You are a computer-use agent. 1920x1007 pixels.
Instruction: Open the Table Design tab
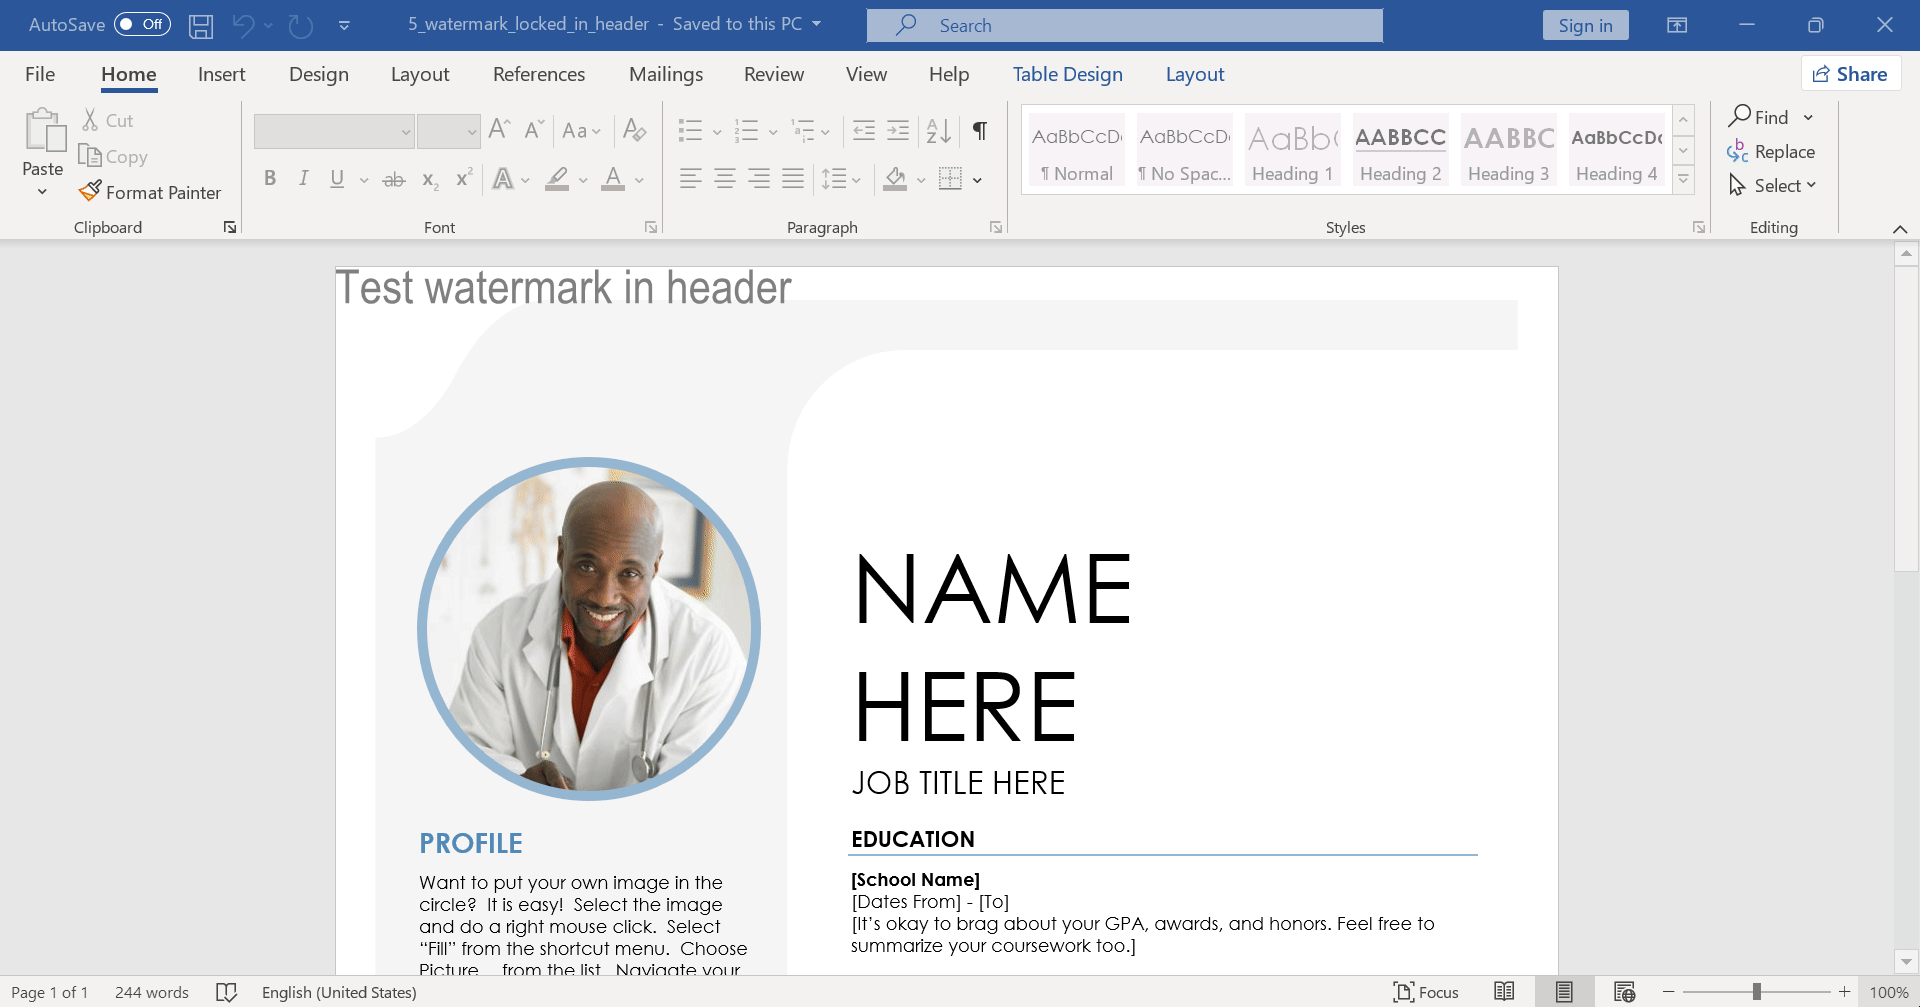1067,74
